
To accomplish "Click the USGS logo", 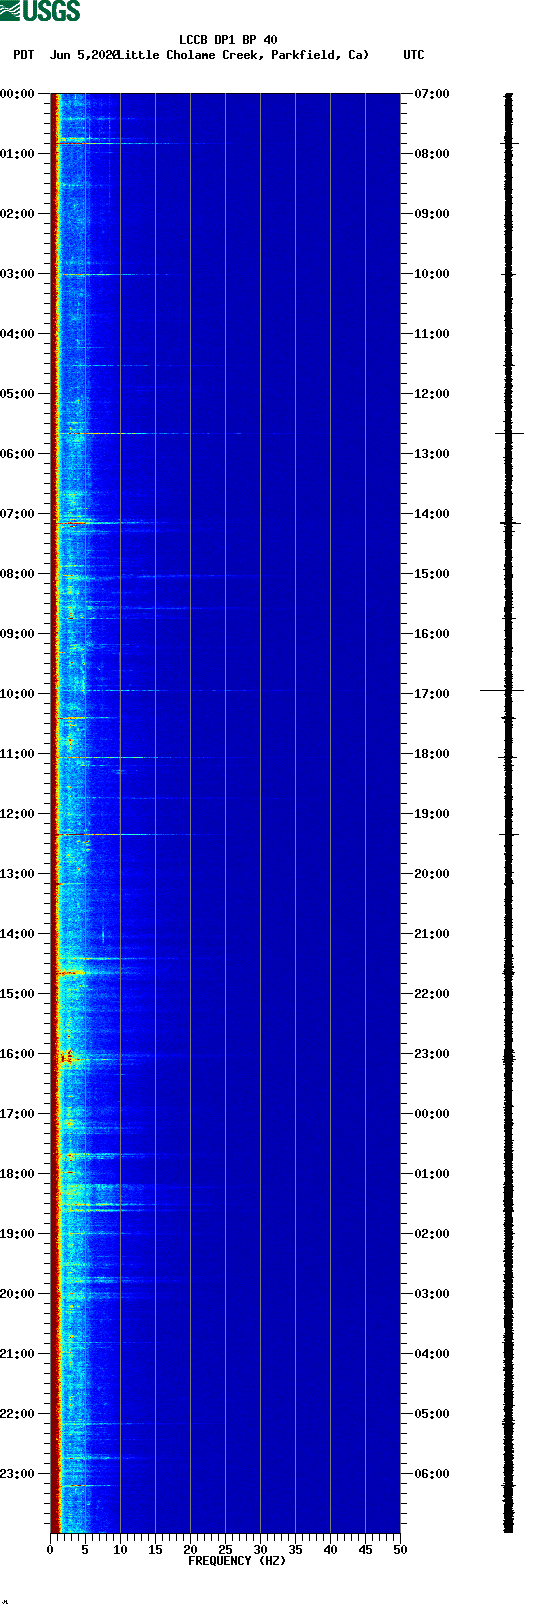I will point(40,11).
